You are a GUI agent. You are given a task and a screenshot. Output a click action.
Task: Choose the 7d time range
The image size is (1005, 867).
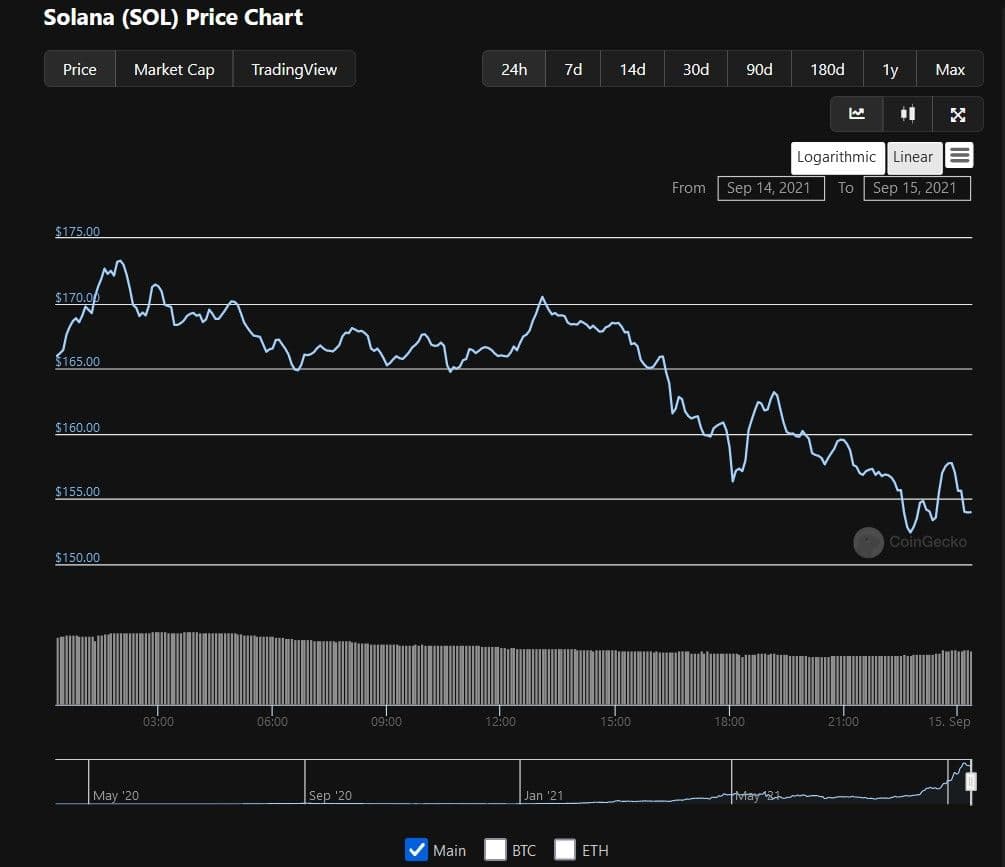click(x=573, y=69)
